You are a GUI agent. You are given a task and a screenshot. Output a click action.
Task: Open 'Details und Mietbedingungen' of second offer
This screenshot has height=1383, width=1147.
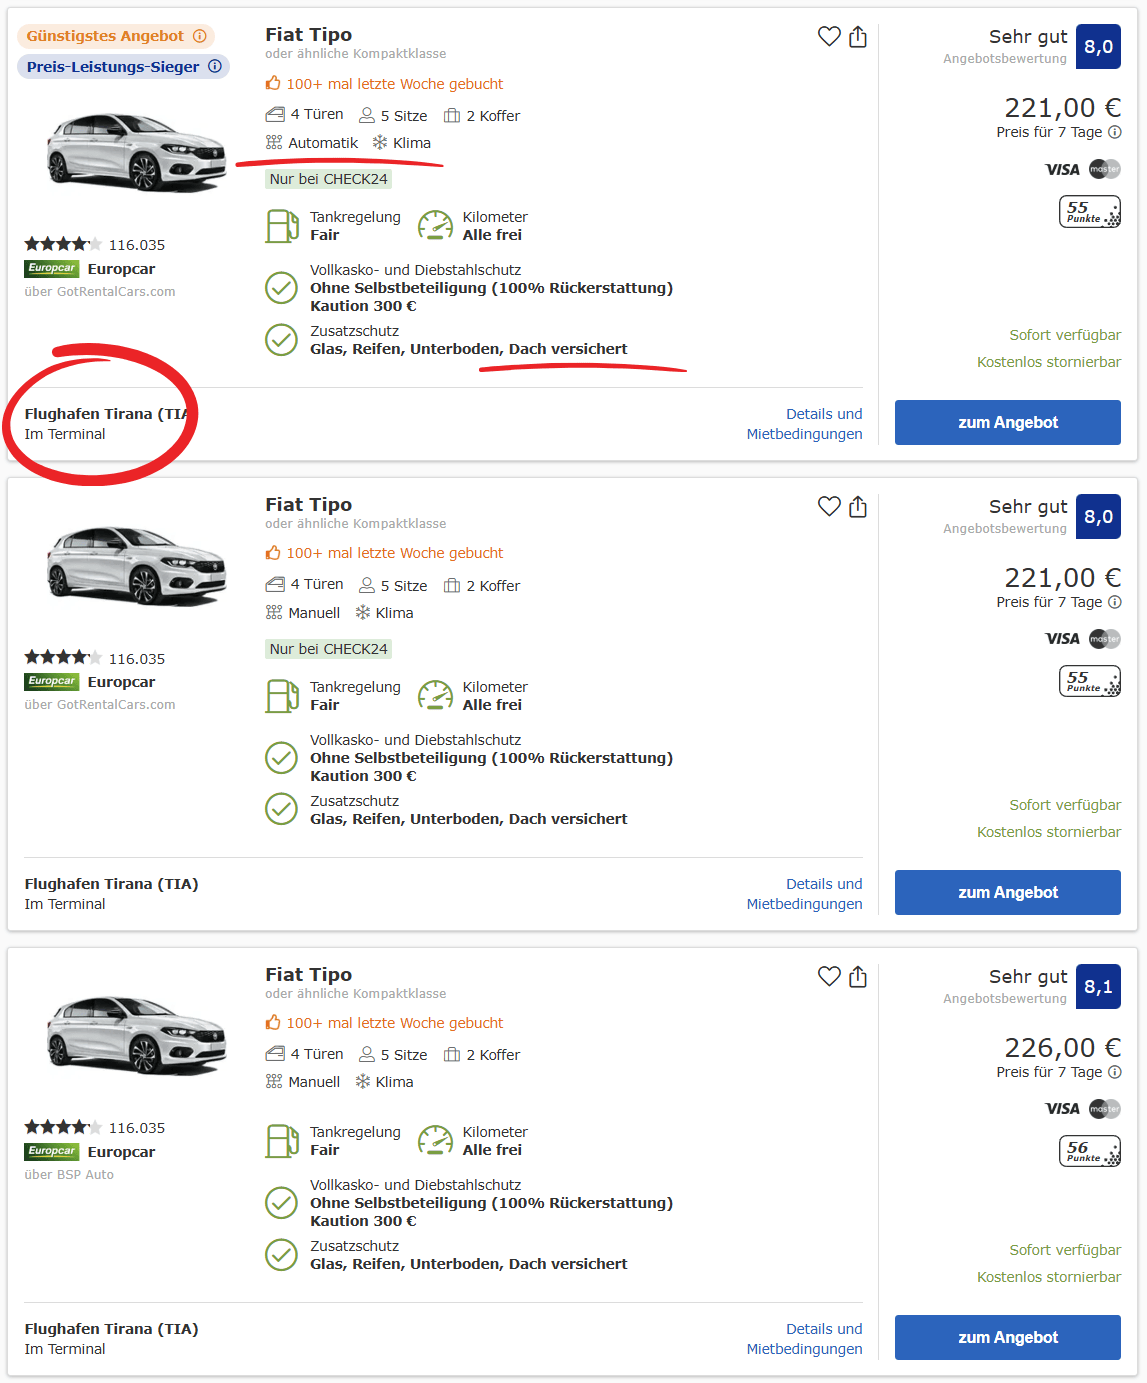pos(804,894)
